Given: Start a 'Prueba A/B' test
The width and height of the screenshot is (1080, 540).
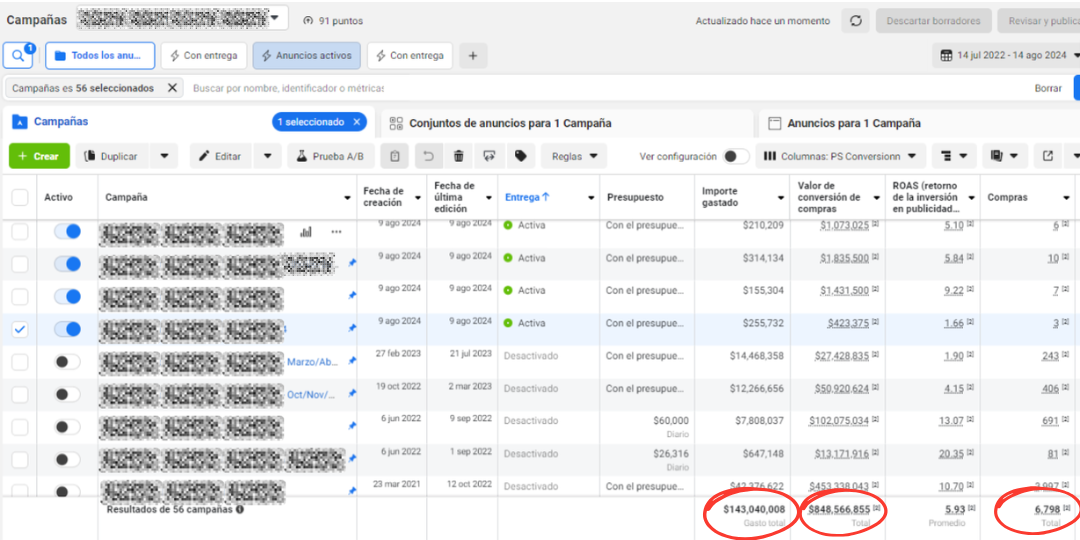Looking at the screenshot, I should coord(331,156).
